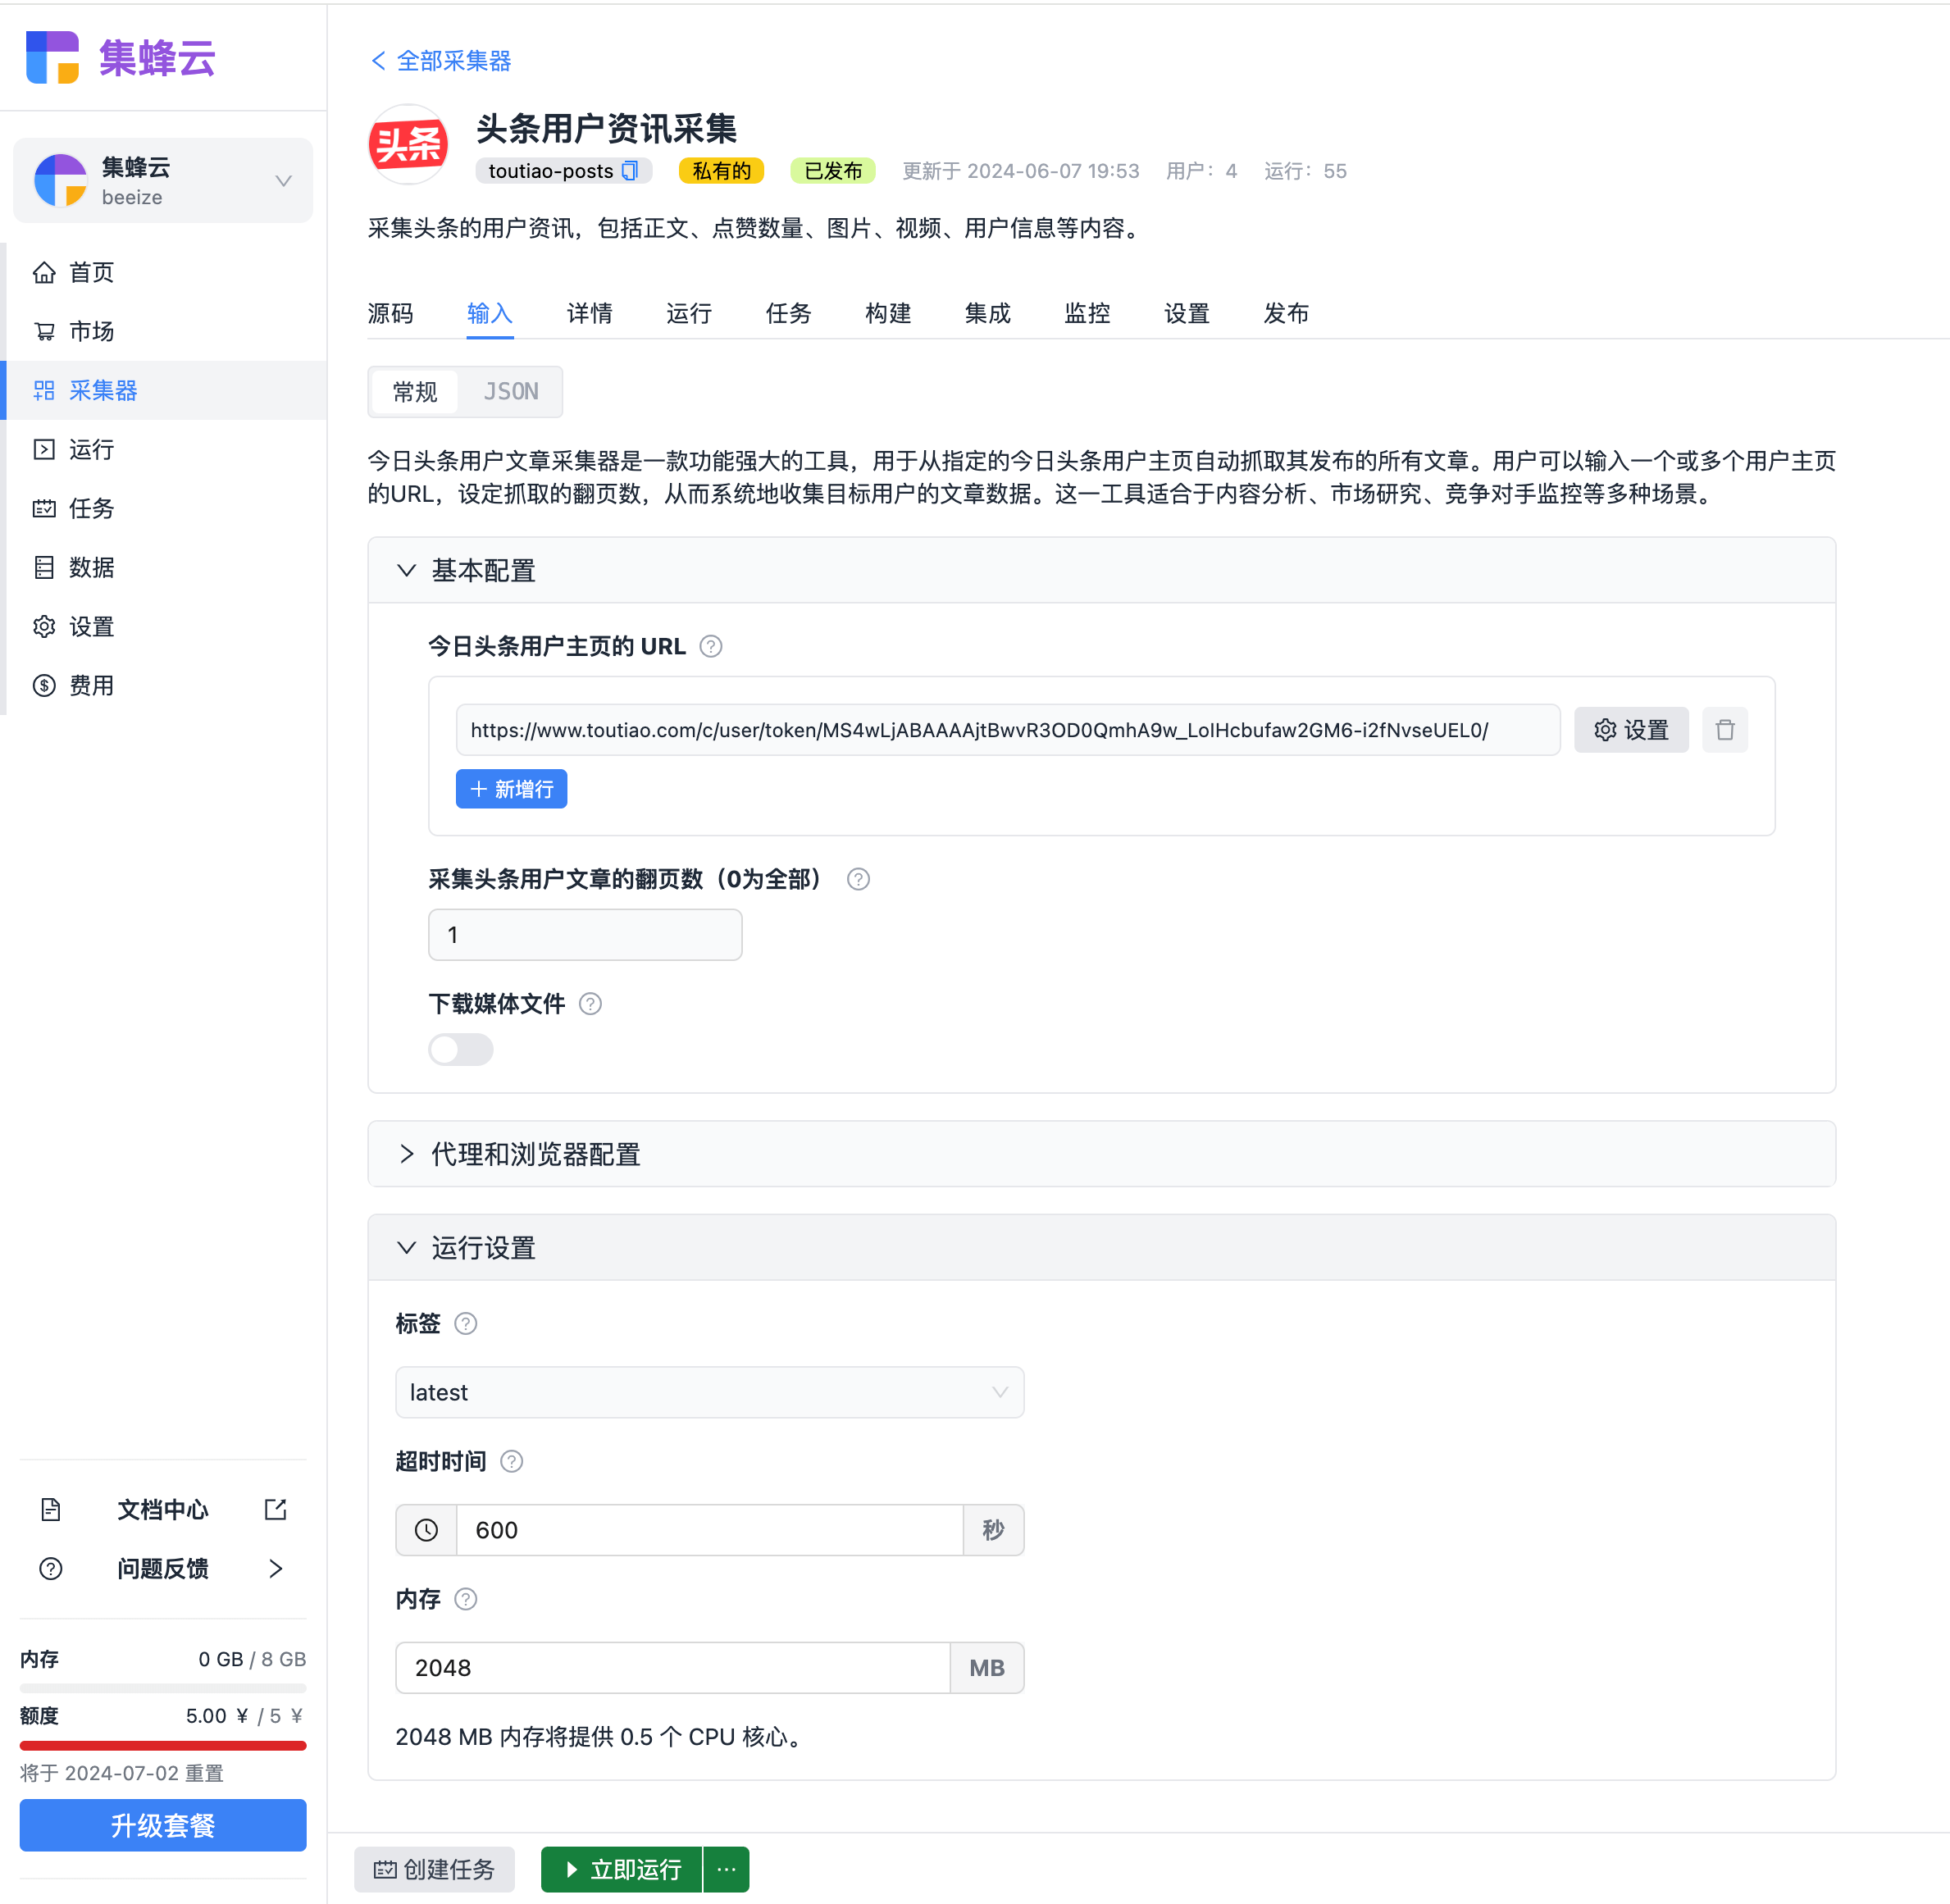
Task: Click the 额度 usage progress bar
Action: tap(163, 1746)
